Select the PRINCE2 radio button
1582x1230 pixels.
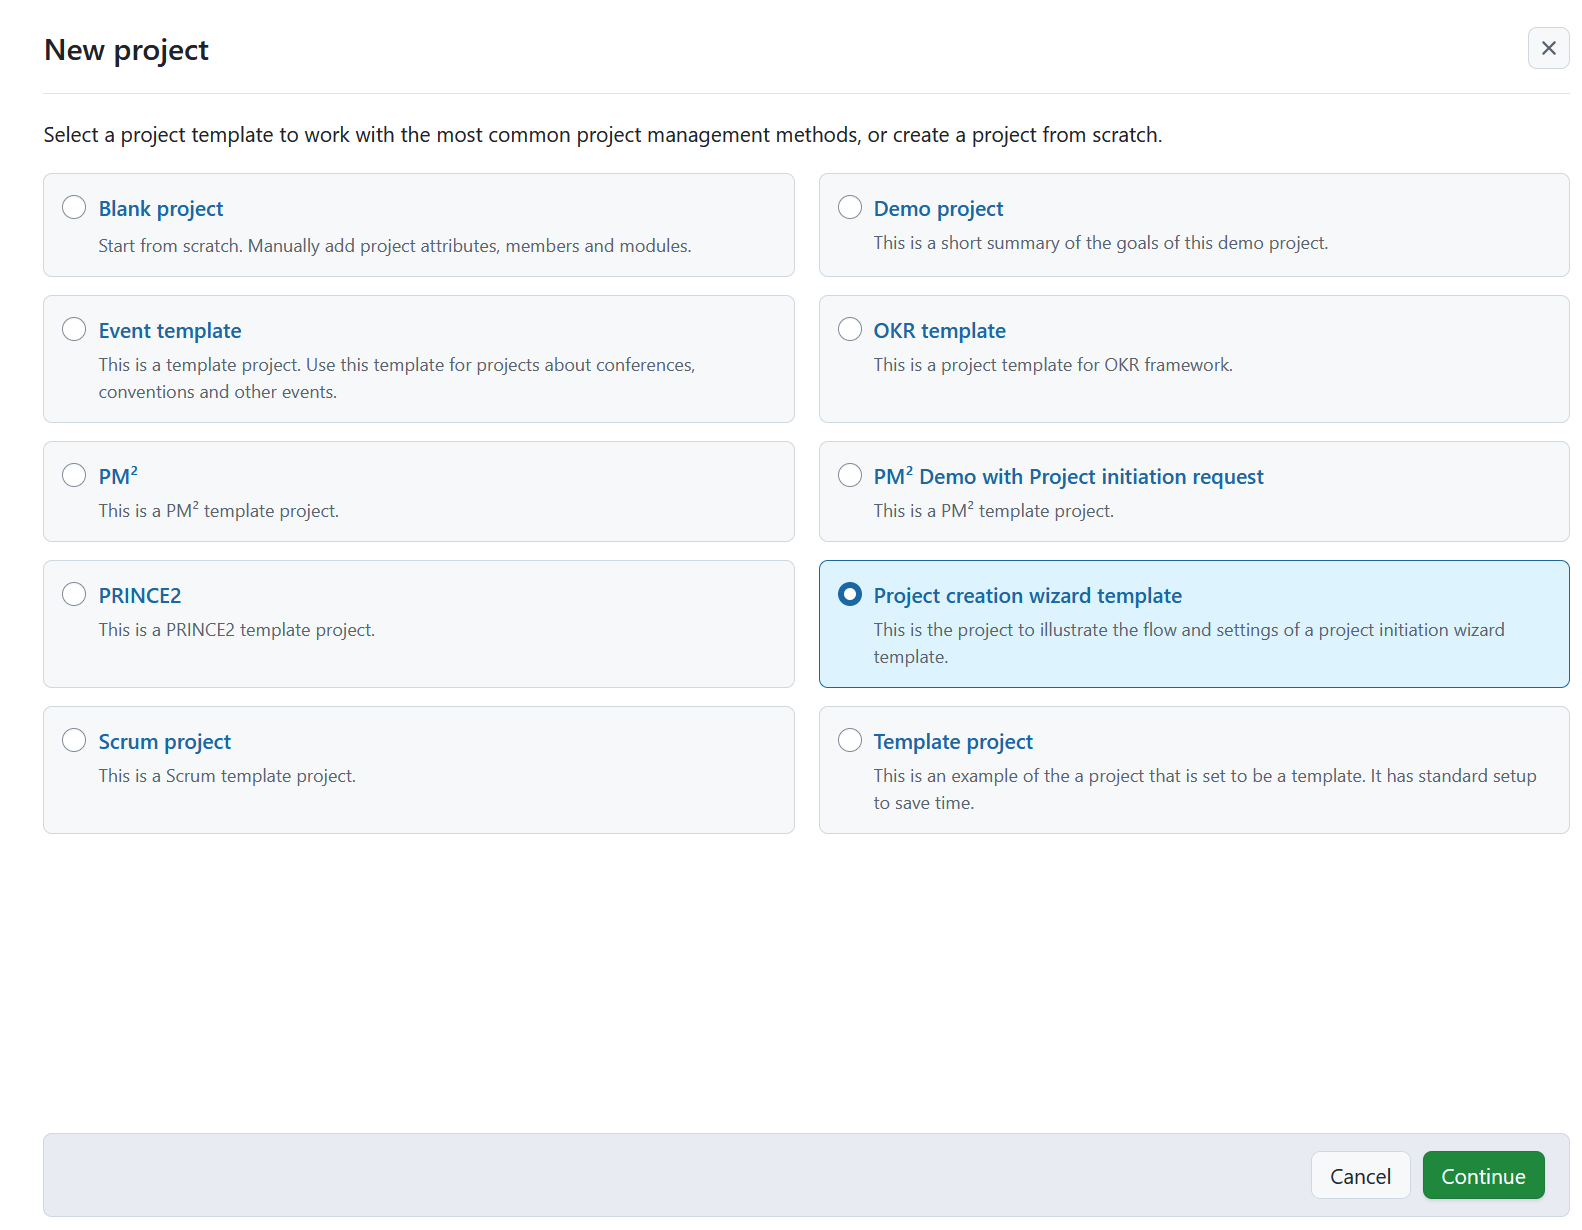click(x=74, y=594)
